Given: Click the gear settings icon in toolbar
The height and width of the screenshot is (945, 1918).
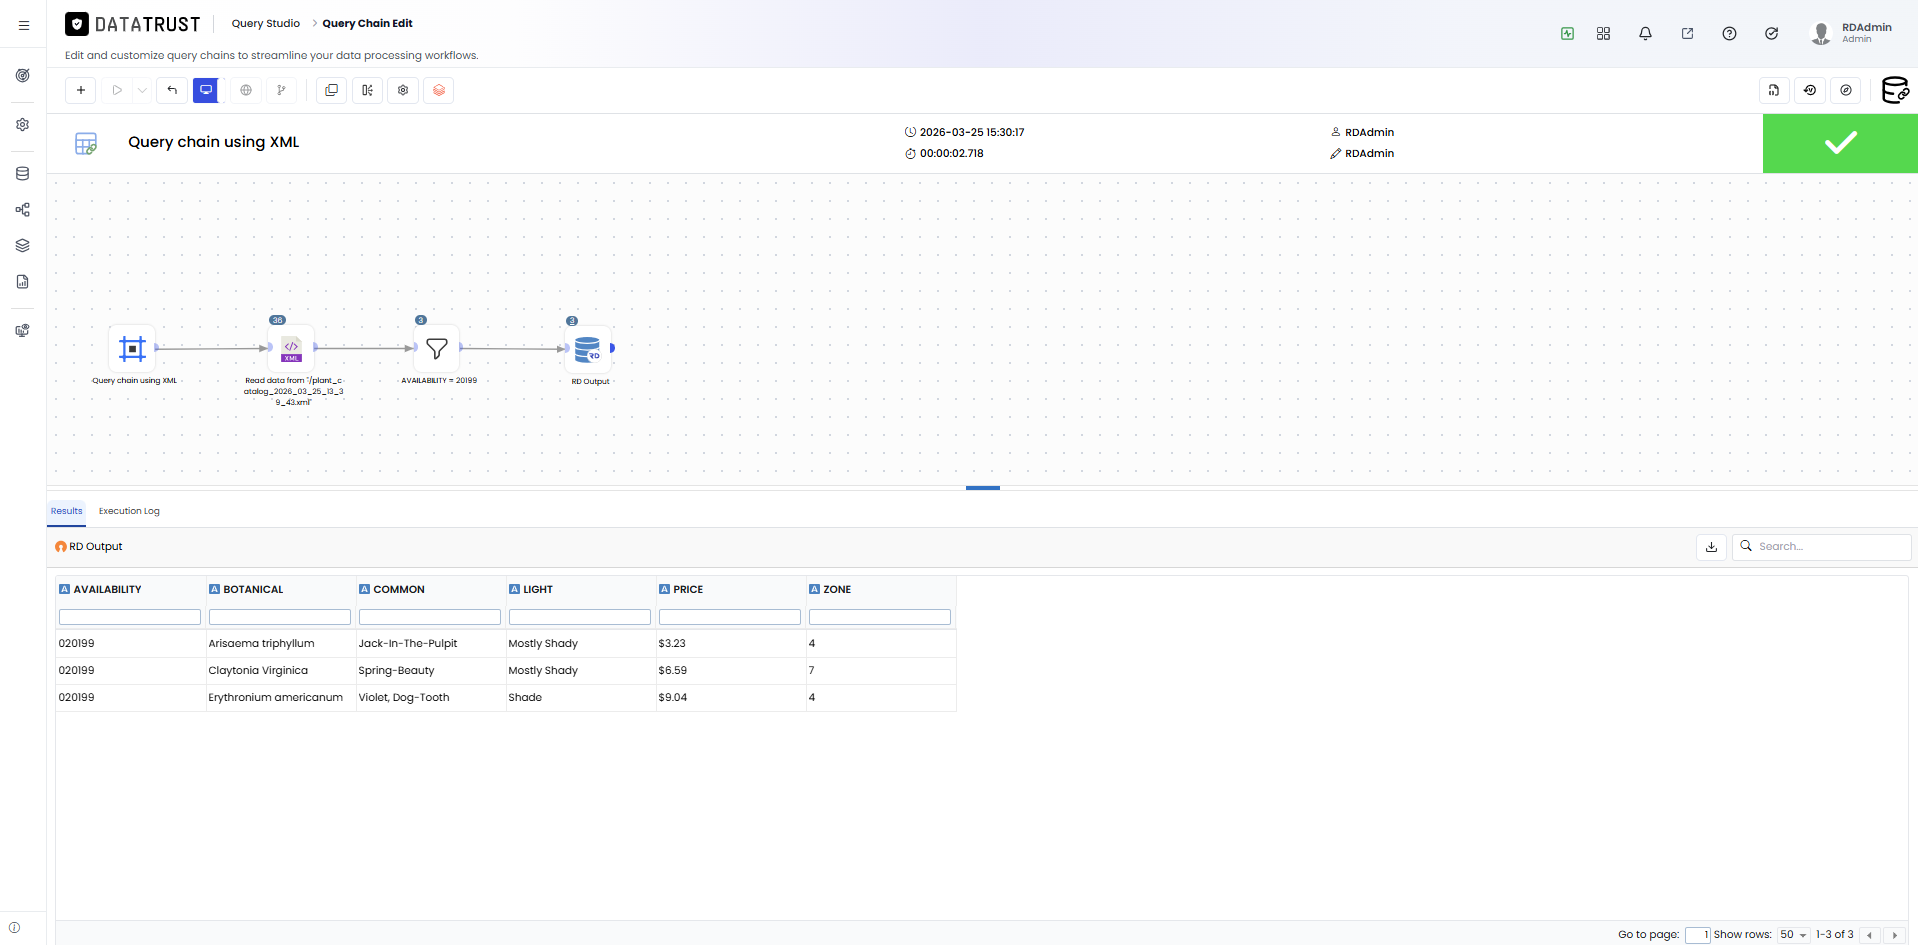Looking at the screenshot, I should (x=403, y=90).
